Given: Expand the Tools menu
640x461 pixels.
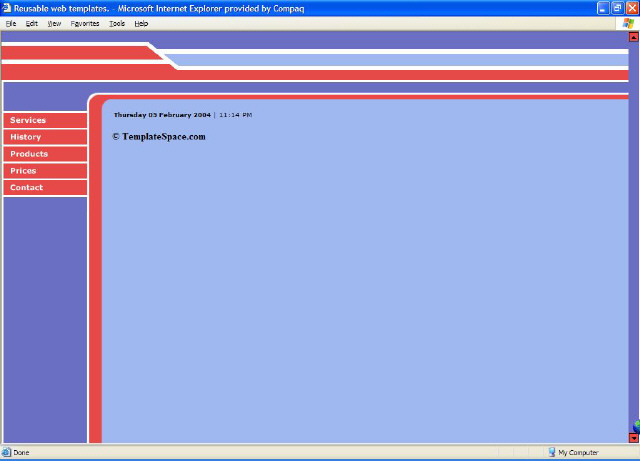Looking at the screenshot, I should click(117, 23).
